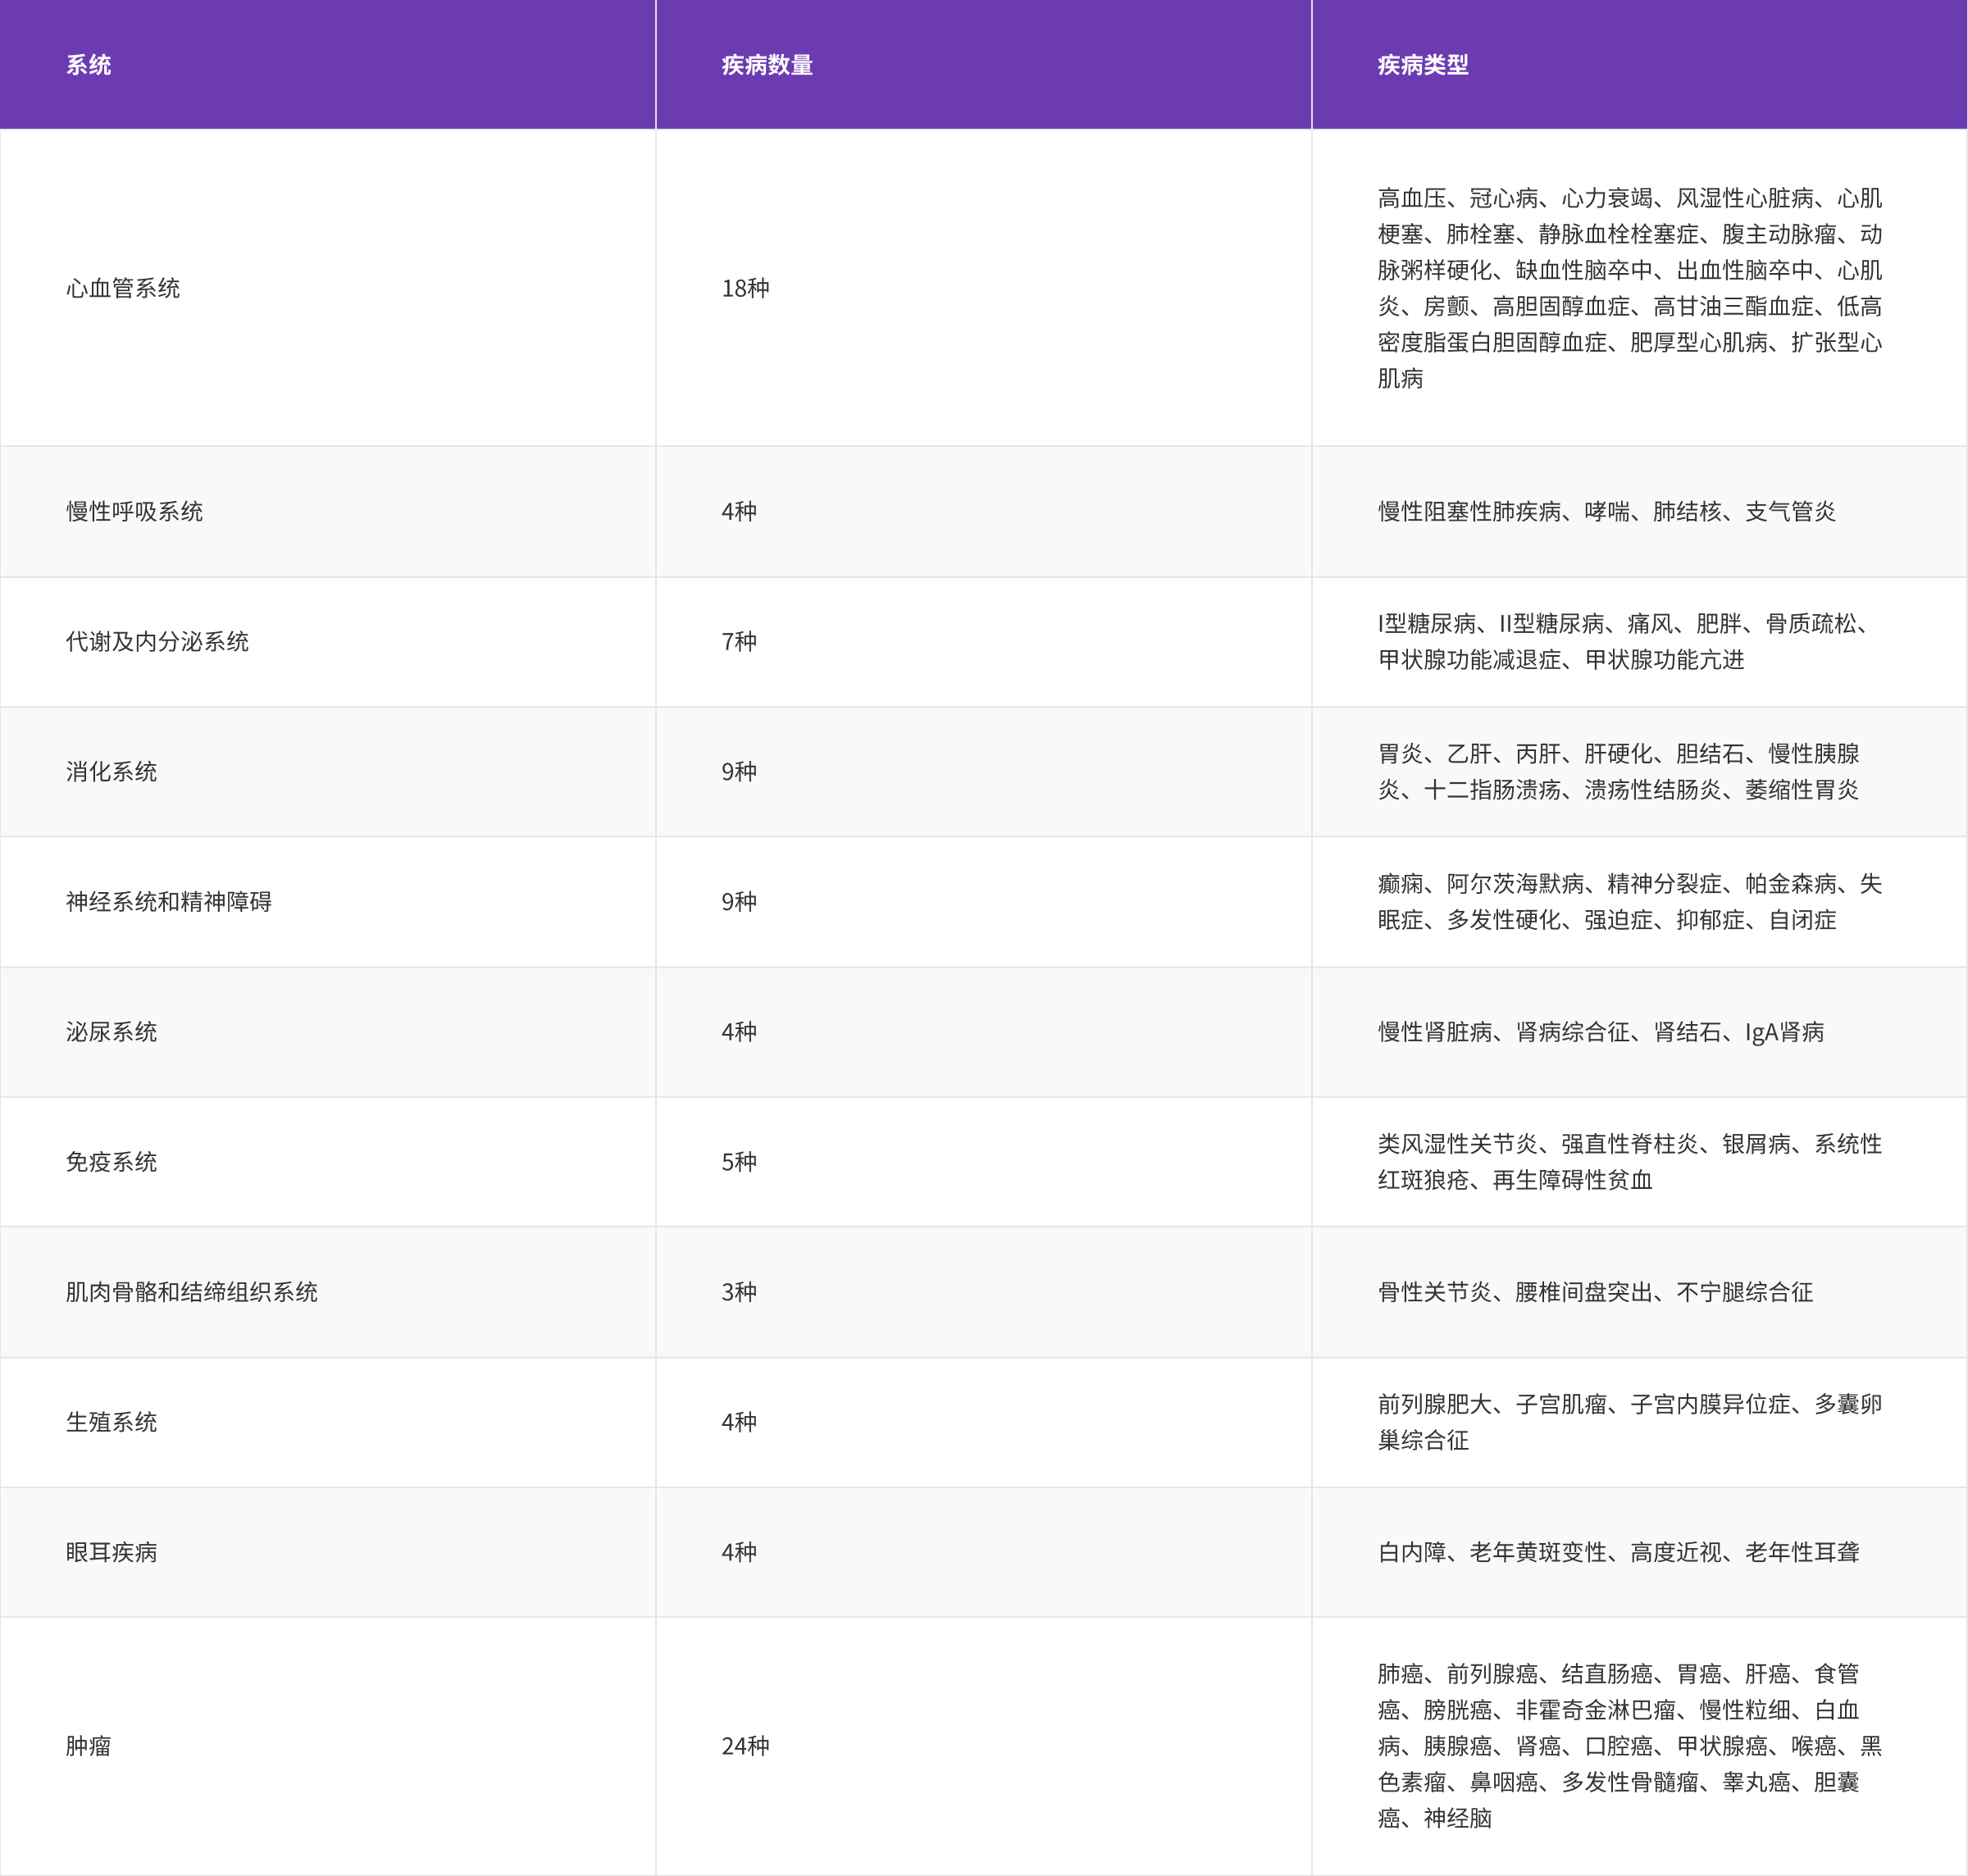This screenshot has width=1968, height=1876.
Task: Select the 泌尿系统 row label
Action: (x=111, y=1031)
